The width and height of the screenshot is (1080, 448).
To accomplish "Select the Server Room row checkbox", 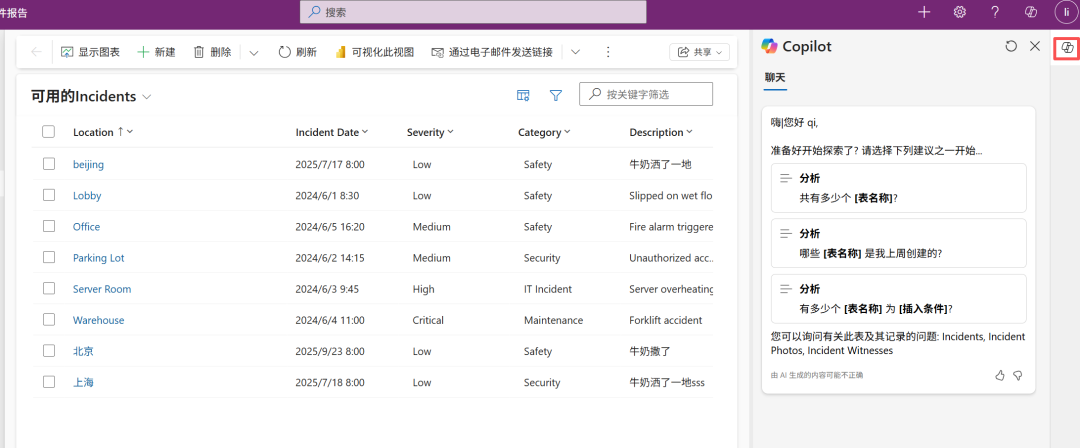I will pos(48,289).
